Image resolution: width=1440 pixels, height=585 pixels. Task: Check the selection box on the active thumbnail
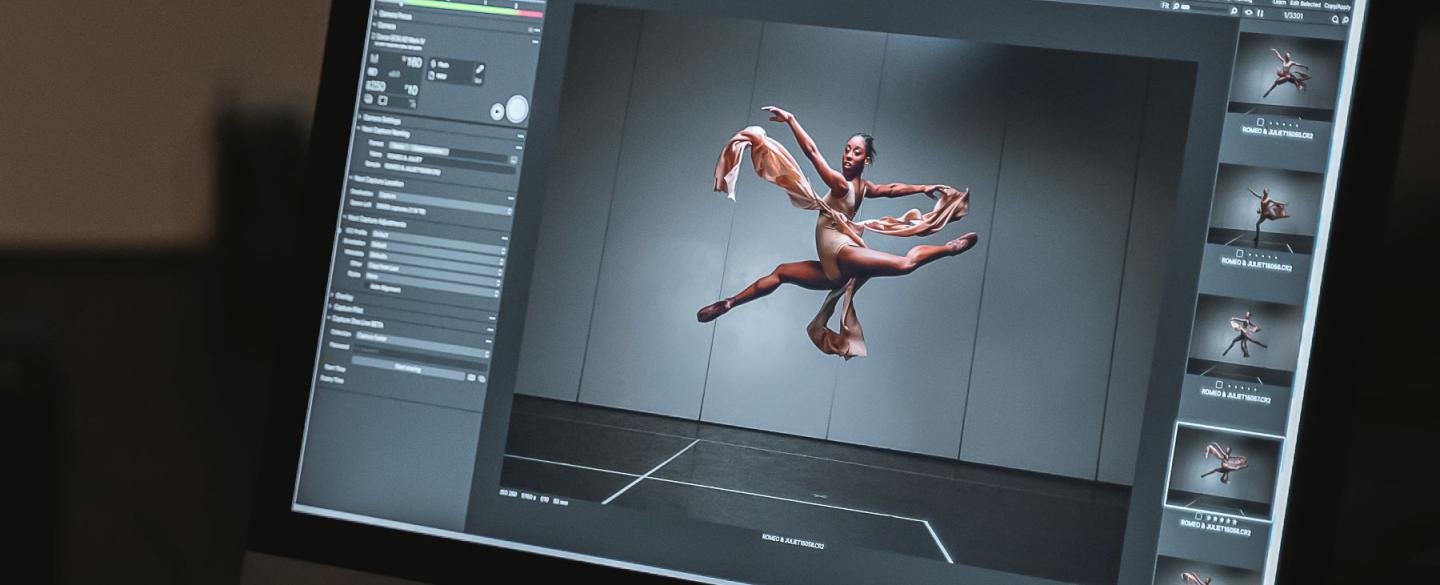[1199, 515]
